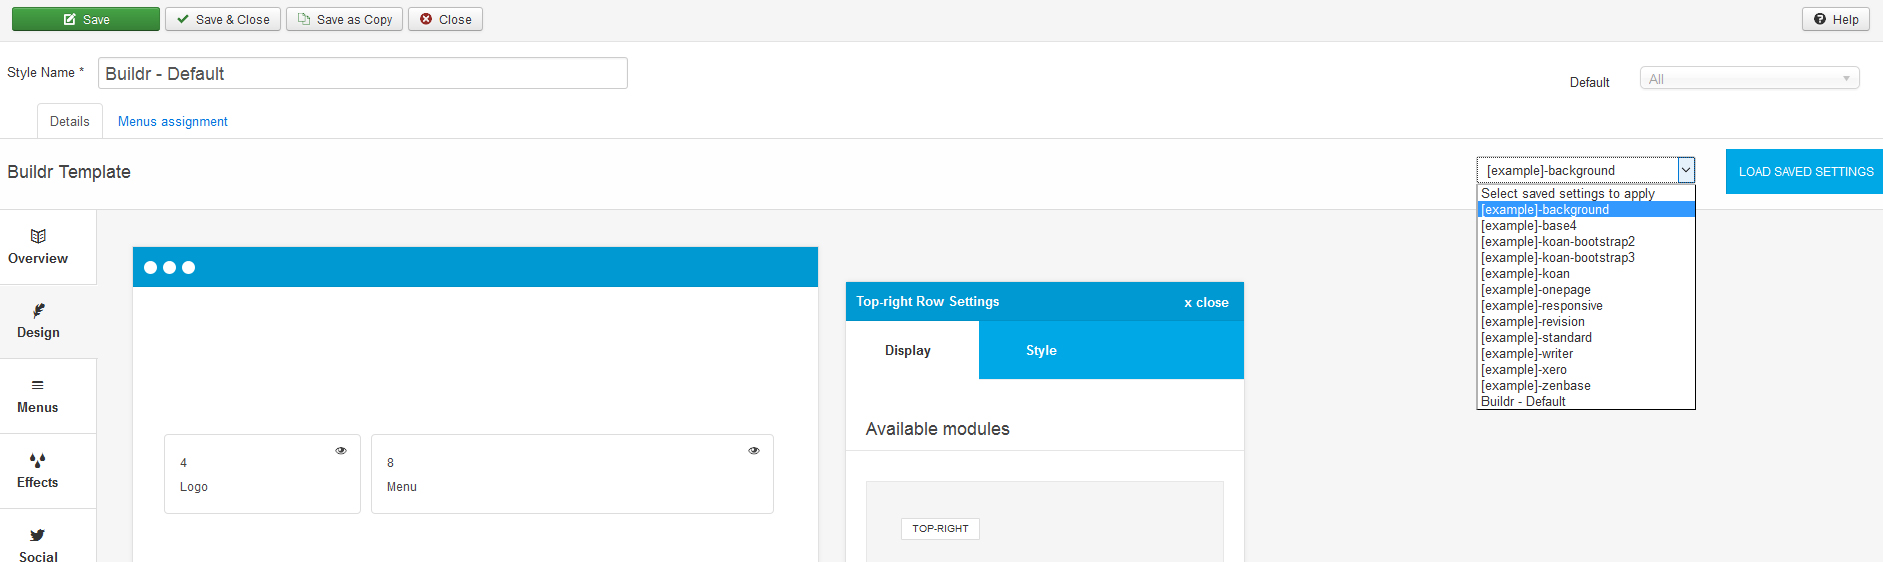Screen dimensions: 1883x562
Task: Switch to the Details tab
Action: pos(70,121)
